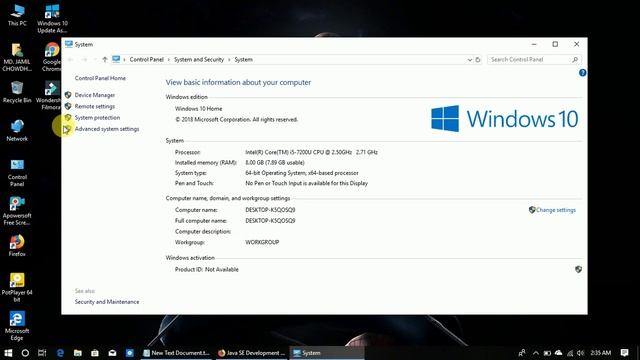The width and height of the screenshot is (640, 360).
Task: Expand the chevron after Control Panel breadcrumb
Action: coord(169,60)
